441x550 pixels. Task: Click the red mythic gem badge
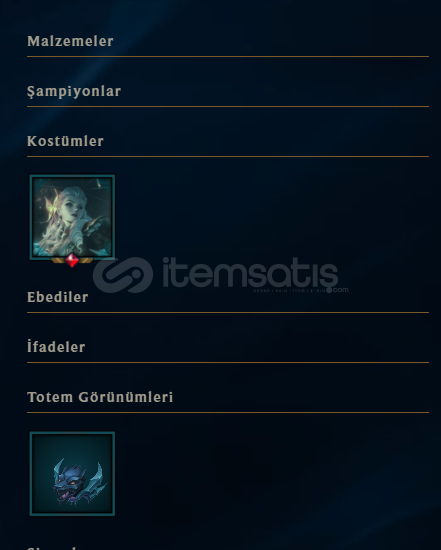coord(72,260)
